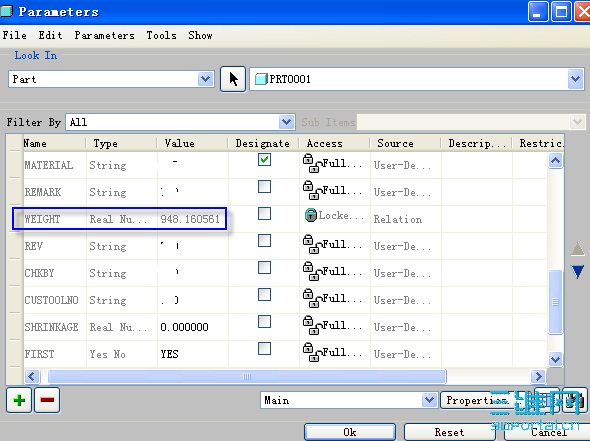
Task: Select the CUSTOOLNO parameter name
Action: [51, 300]
